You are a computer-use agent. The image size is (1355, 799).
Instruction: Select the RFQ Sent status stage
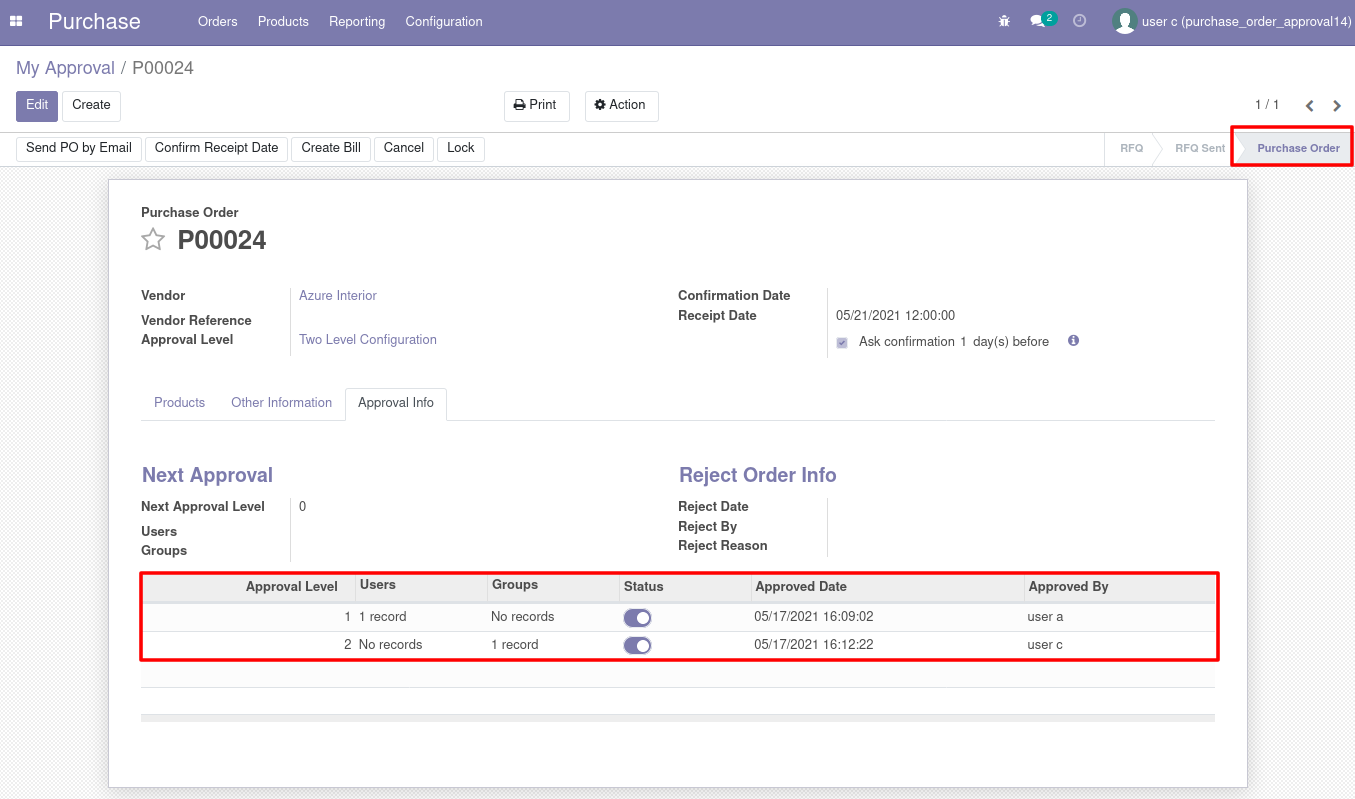(x=1200, y=148)
